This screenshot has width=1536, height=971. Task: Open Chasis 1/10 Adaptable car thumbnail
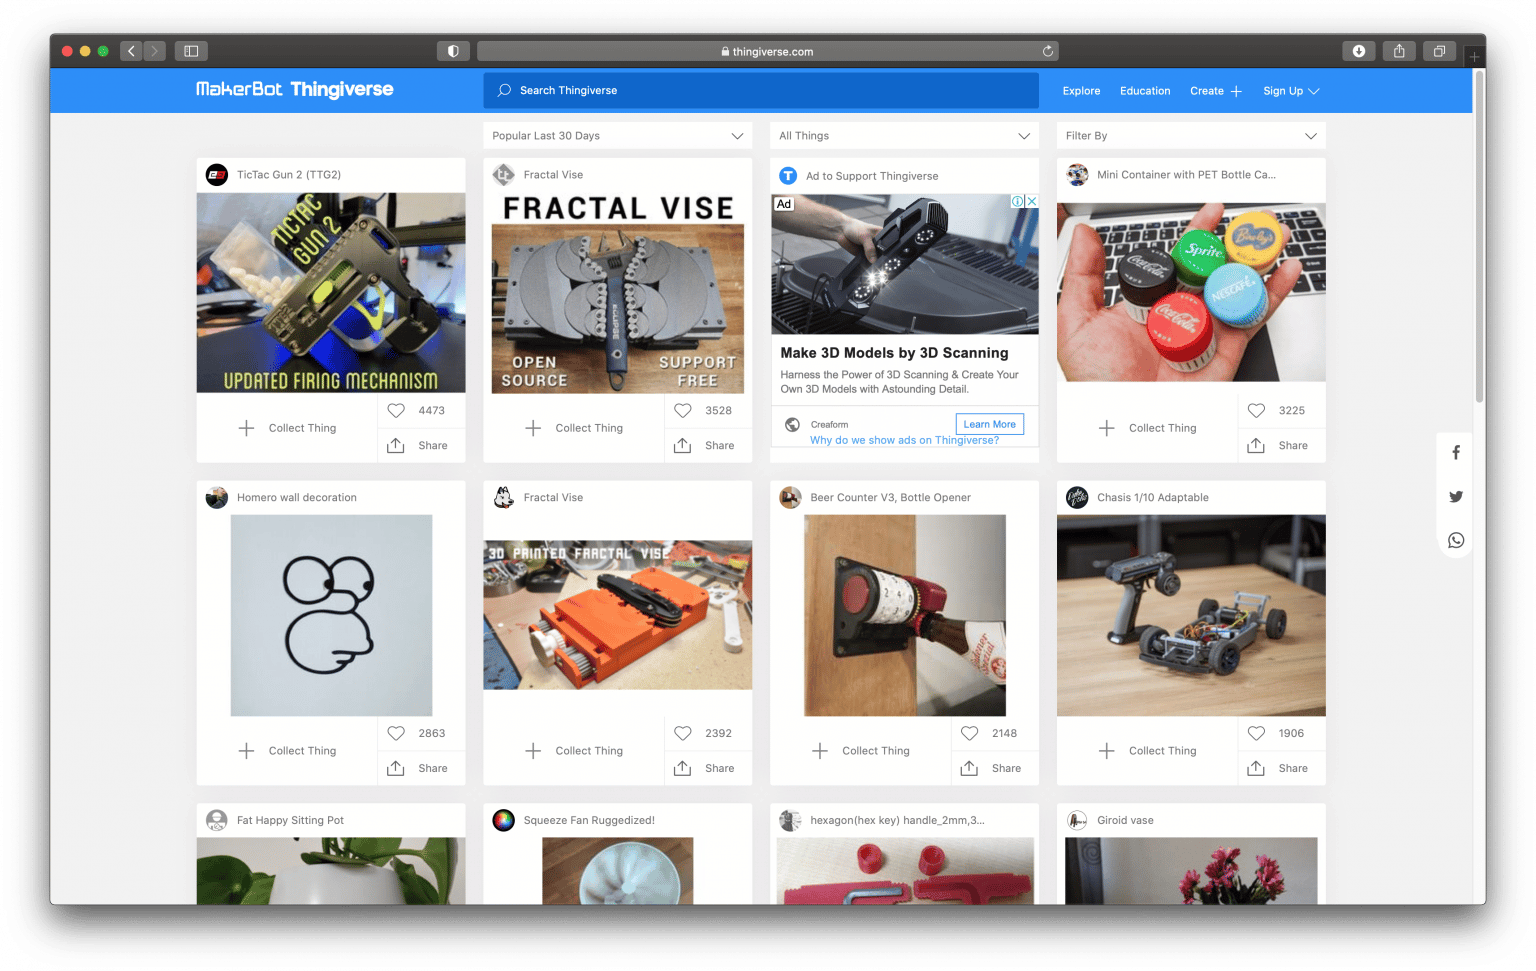pyautogui.click(x=1191, y=615)
